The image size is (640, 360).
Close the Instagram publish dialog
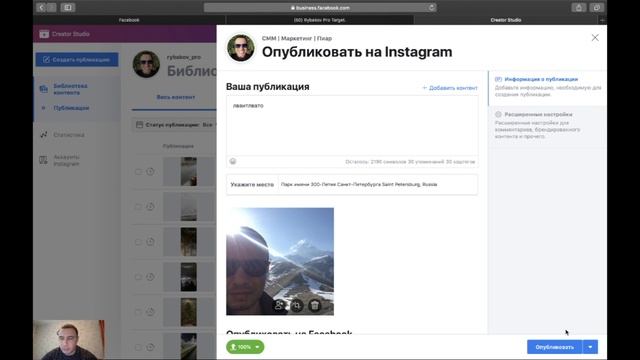pyautogui.click(x=595, y=38)
